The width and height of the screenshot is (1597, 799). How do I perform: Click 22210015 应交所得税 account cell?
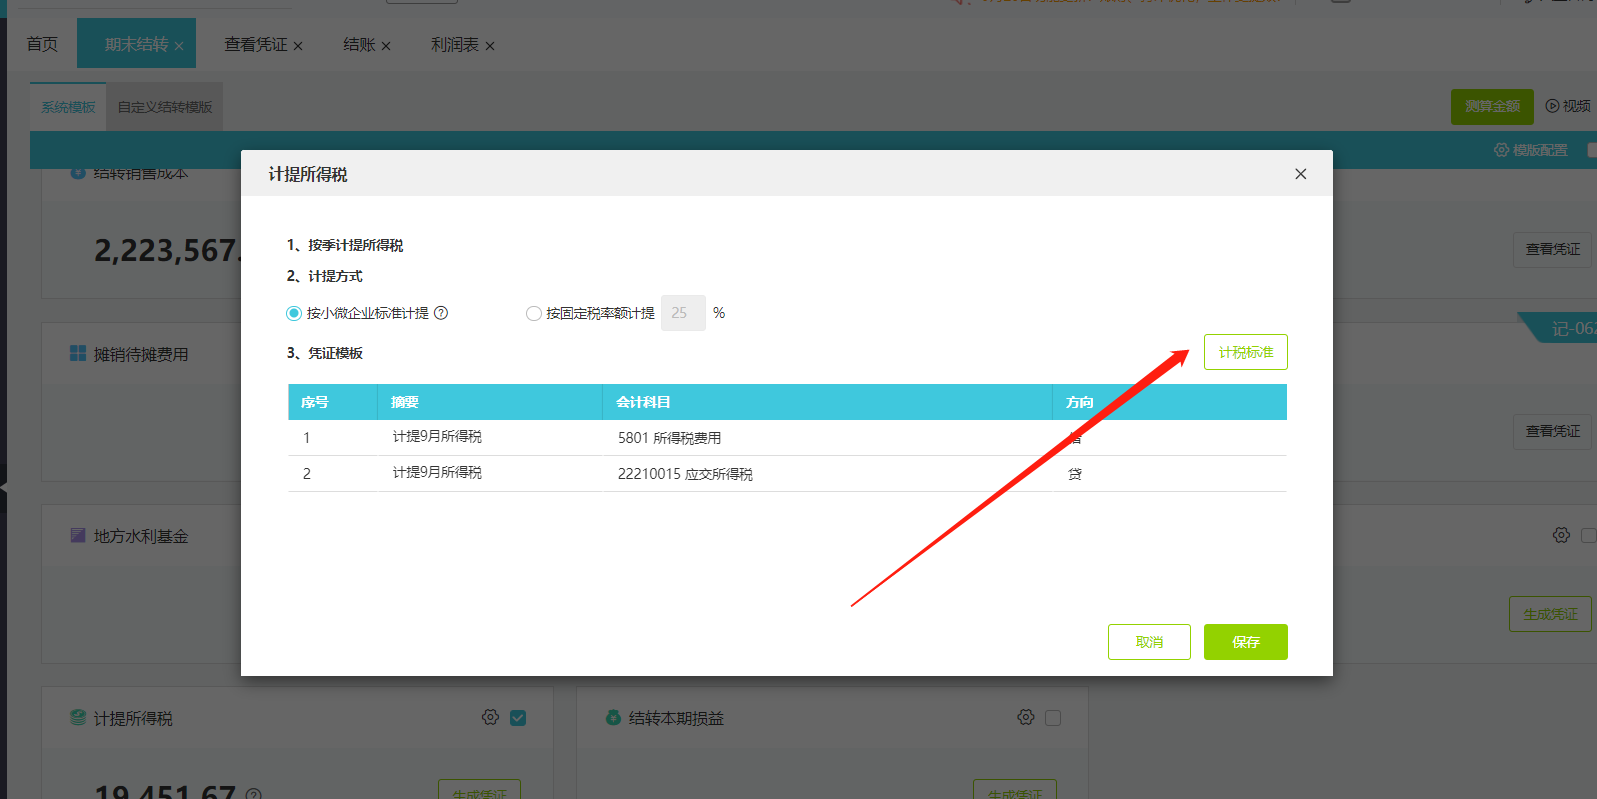point(685,474)
